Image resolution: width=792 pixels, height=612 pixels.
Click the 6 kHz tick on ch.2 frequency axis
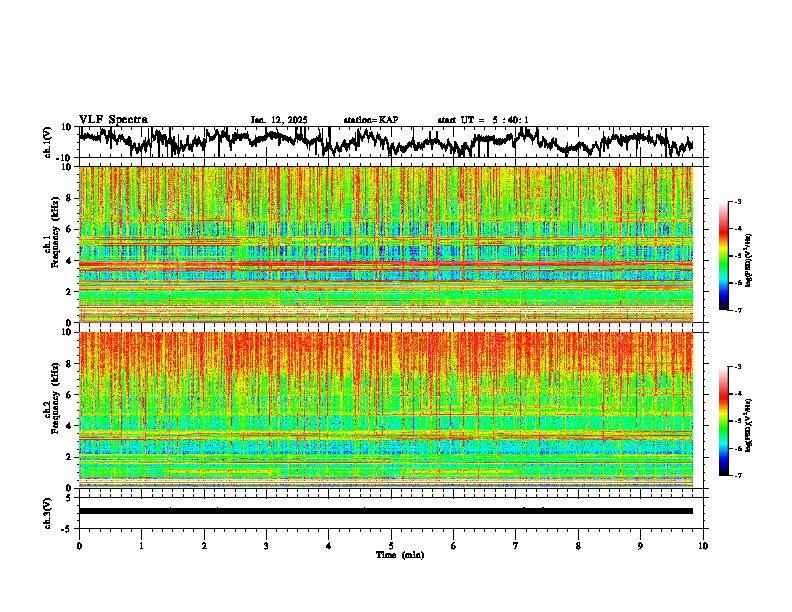[70, 395]
